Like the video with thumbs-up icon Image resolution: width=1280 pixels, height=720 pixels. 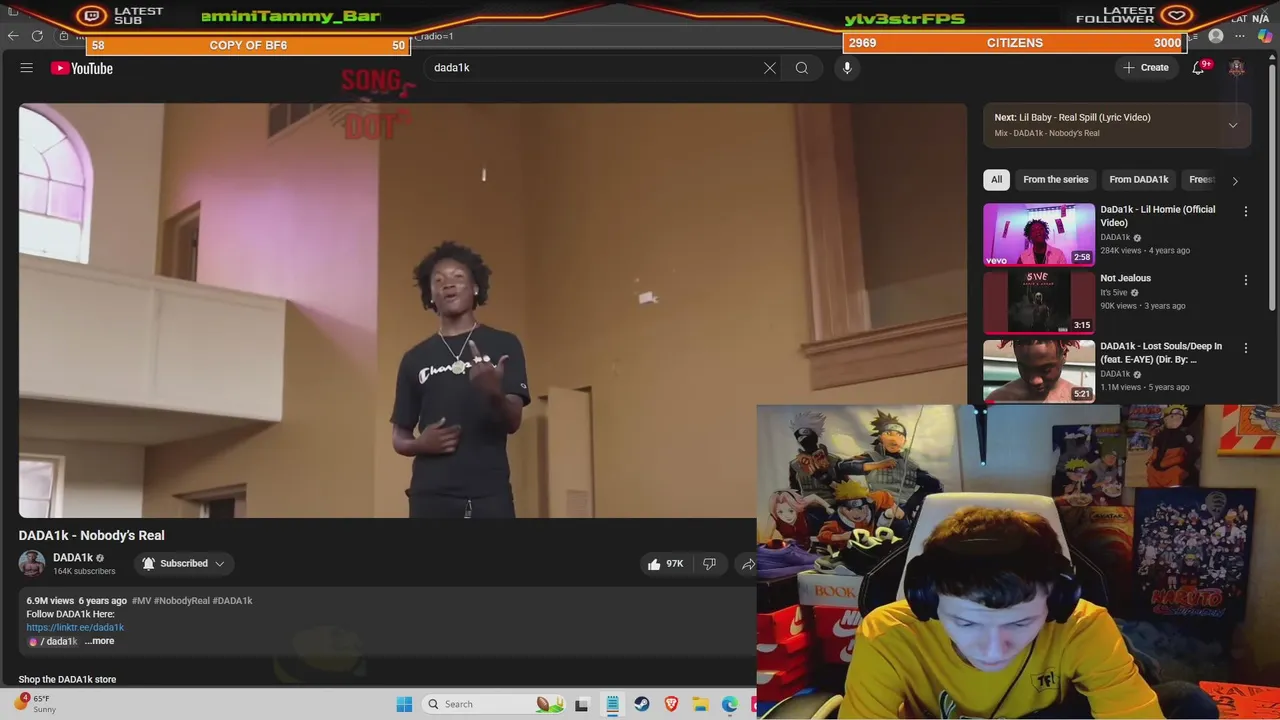point(654,564)
